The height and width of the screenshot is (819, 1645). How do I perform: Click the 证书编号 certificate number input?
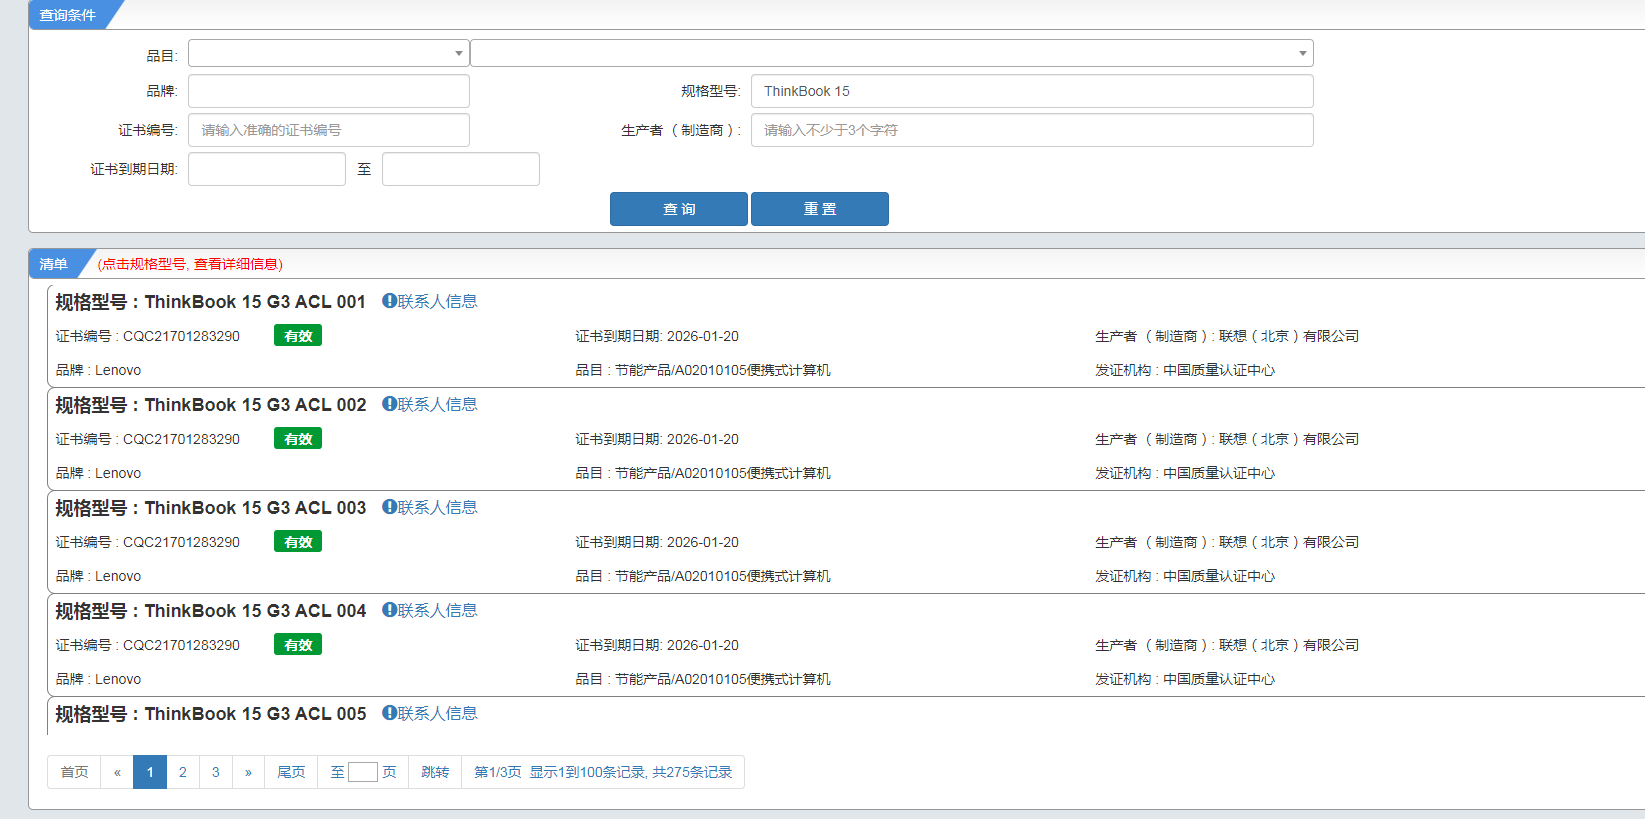pyautogui.click(x=329, y=130)
